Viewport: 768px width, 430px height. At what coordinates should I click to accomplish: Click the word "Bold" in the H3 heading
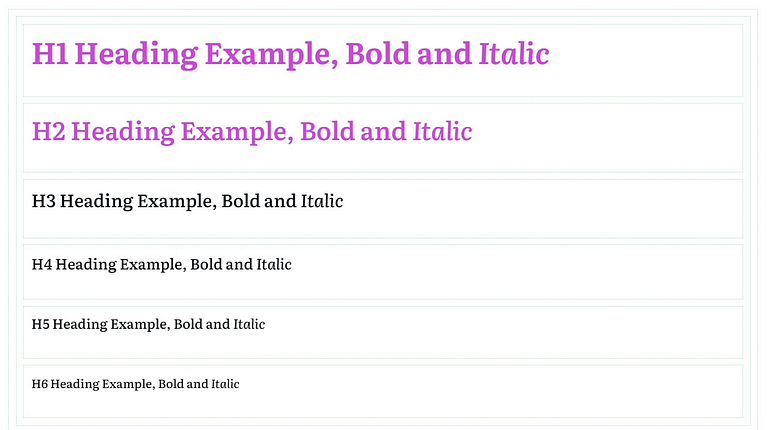point(243,202)
